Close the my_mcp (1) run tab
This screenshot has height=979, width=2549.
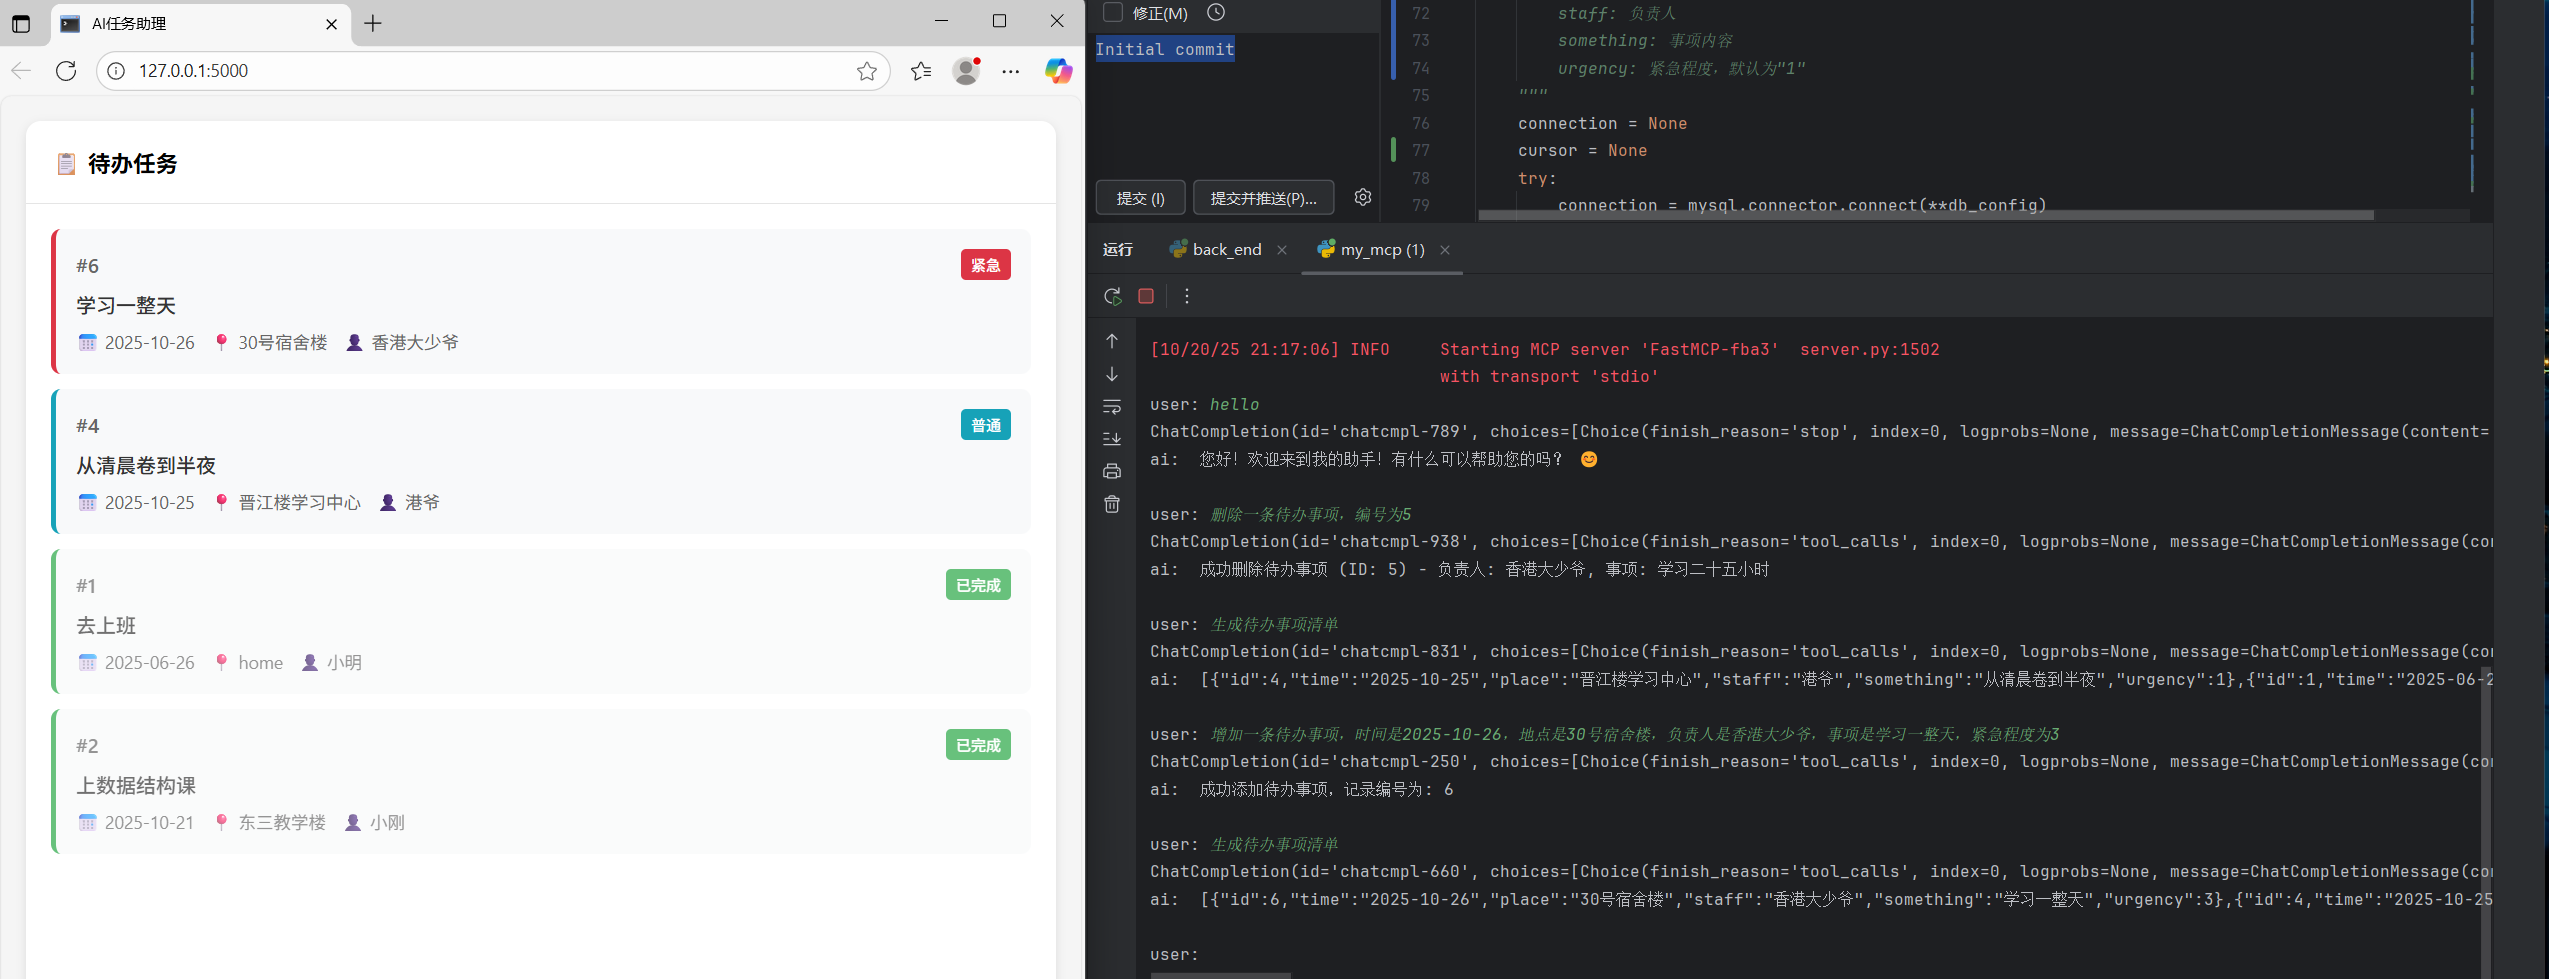tap(1445, 250)
